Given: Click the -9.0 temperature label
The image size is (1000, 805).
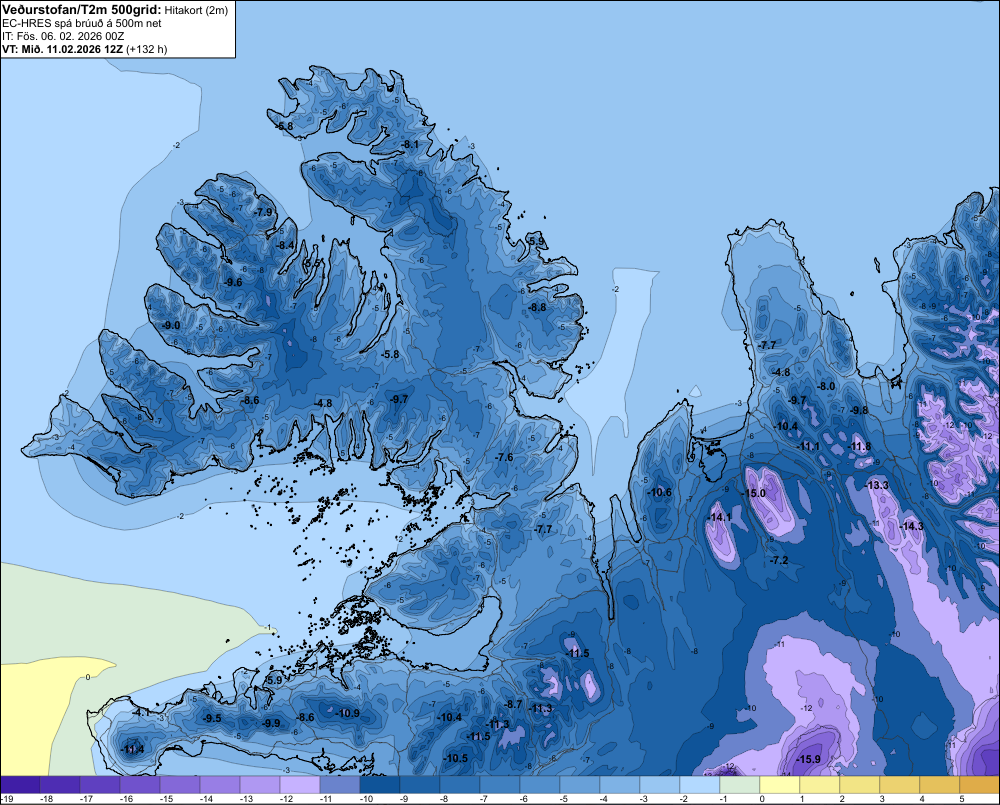Looking at the screenshot, I should [171, 325].
